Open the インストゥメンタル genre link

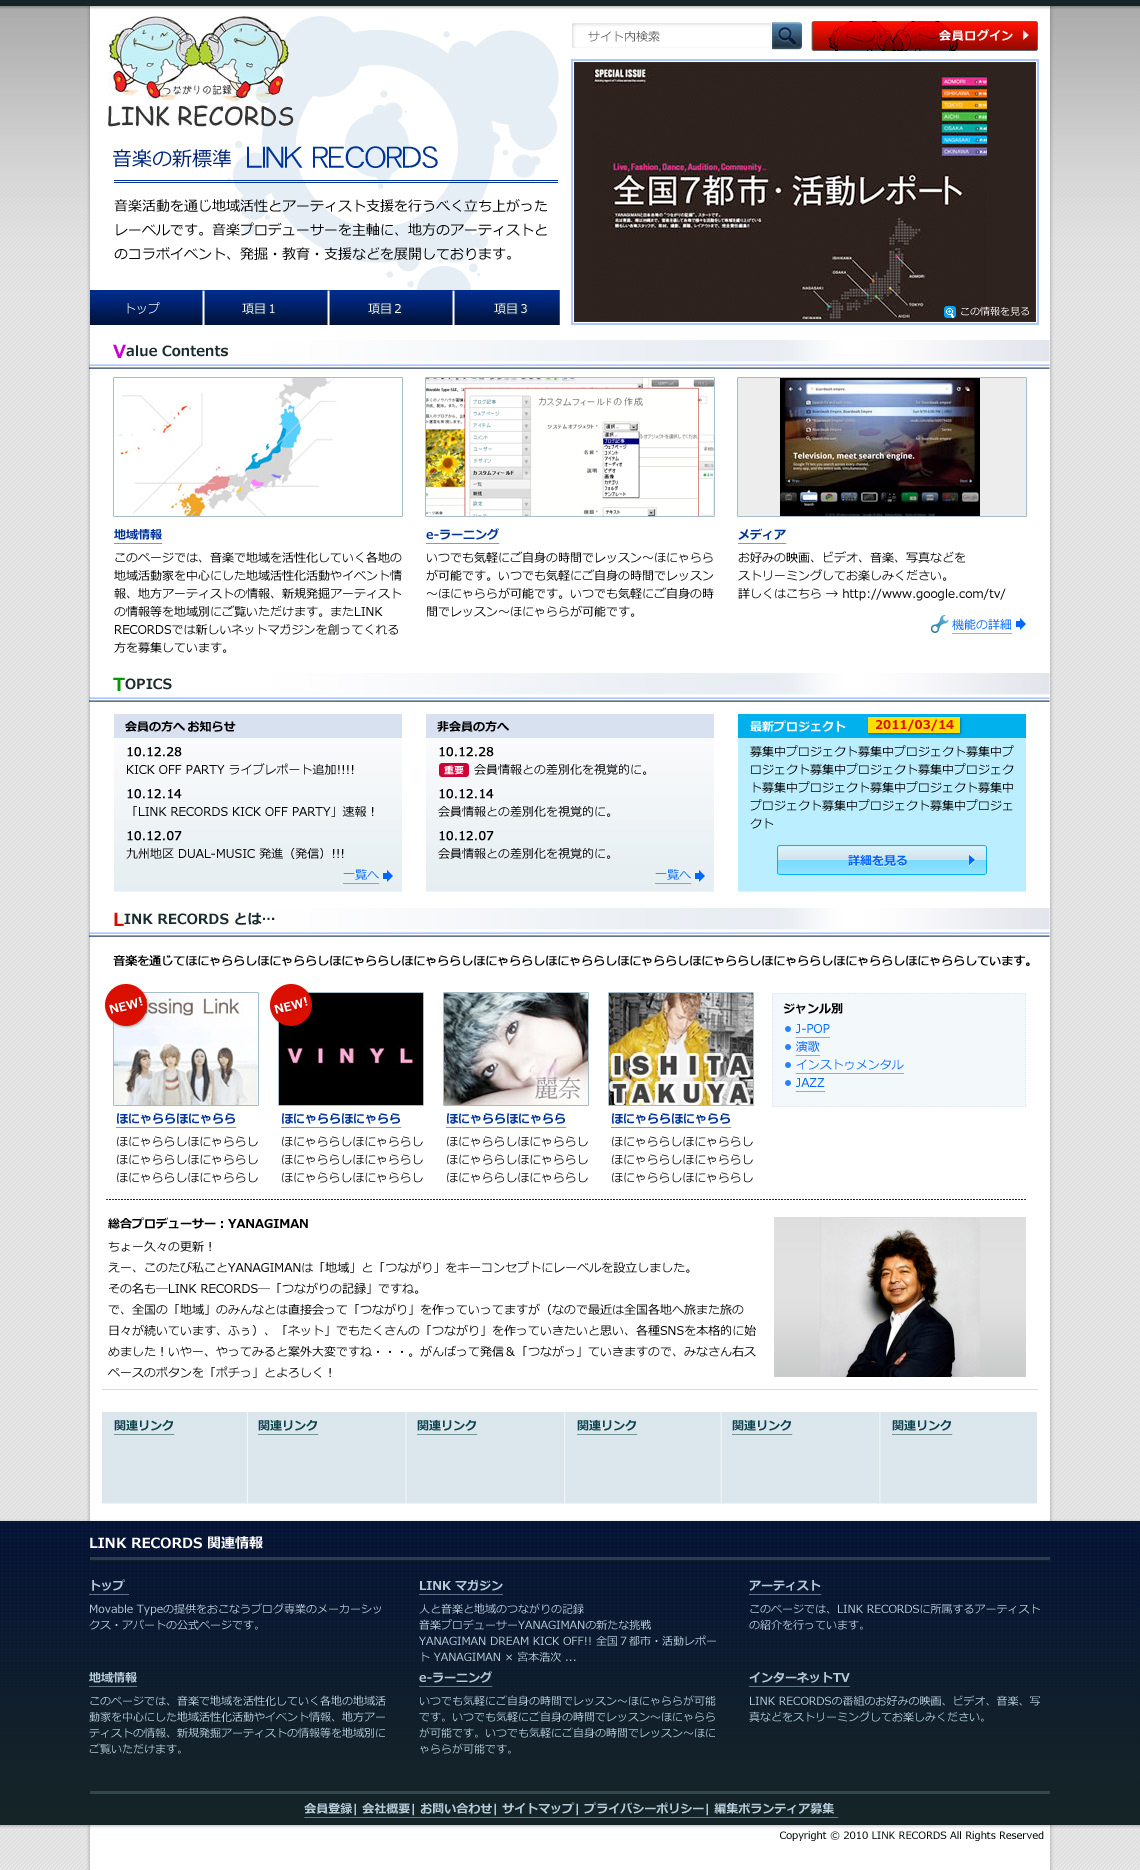click(x=850, y=1065)
